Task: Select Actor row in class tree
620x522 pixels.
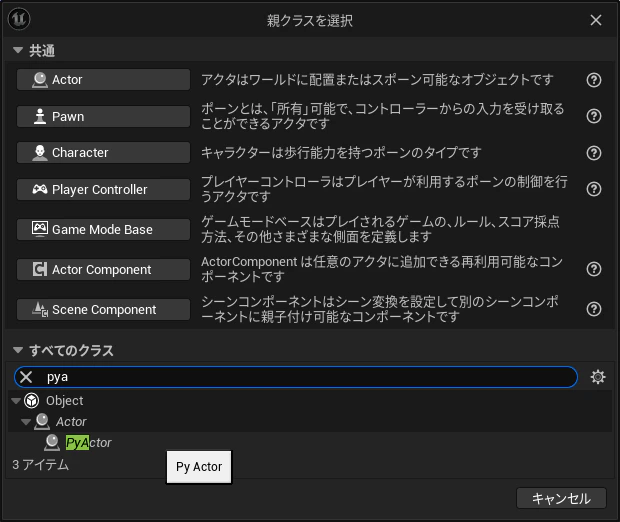Action: tap(310, 422)
